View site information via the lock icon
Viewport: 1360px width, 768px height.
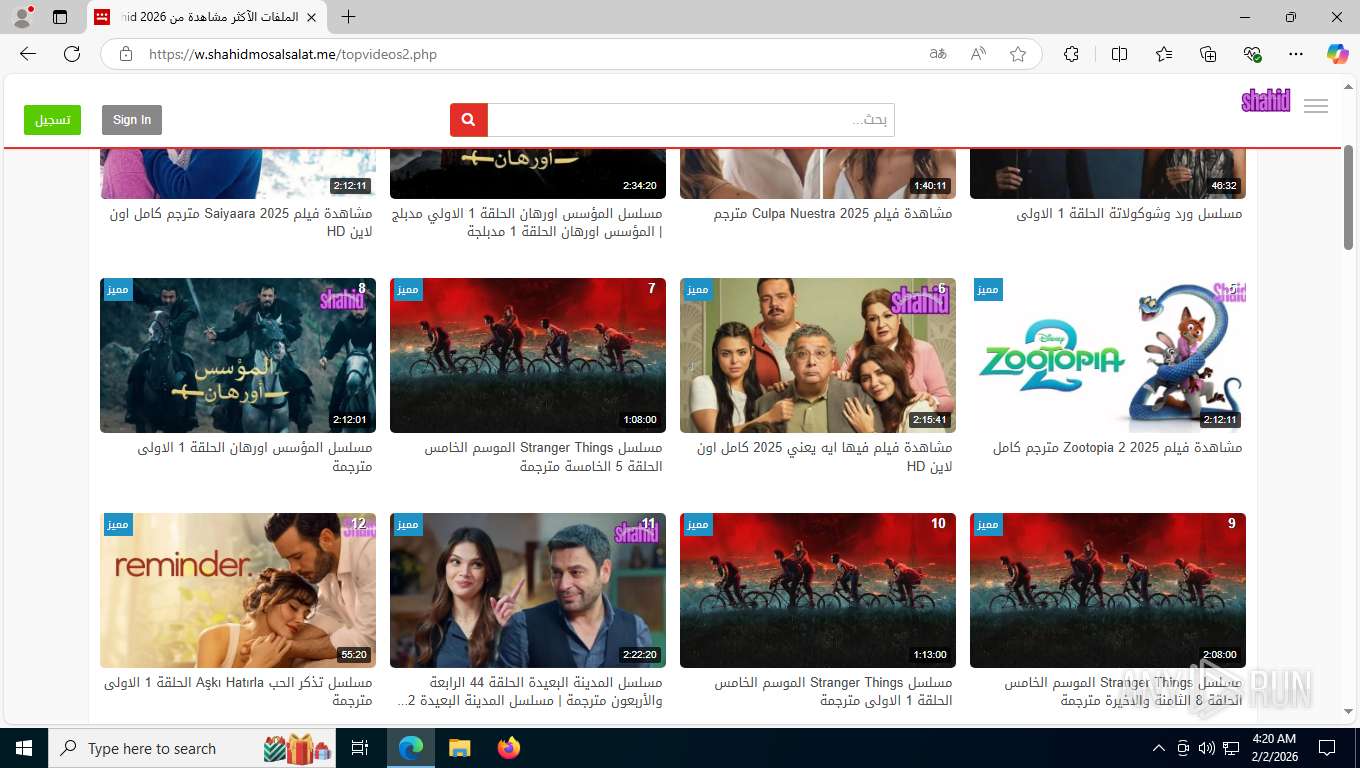(x=125, y=54)
